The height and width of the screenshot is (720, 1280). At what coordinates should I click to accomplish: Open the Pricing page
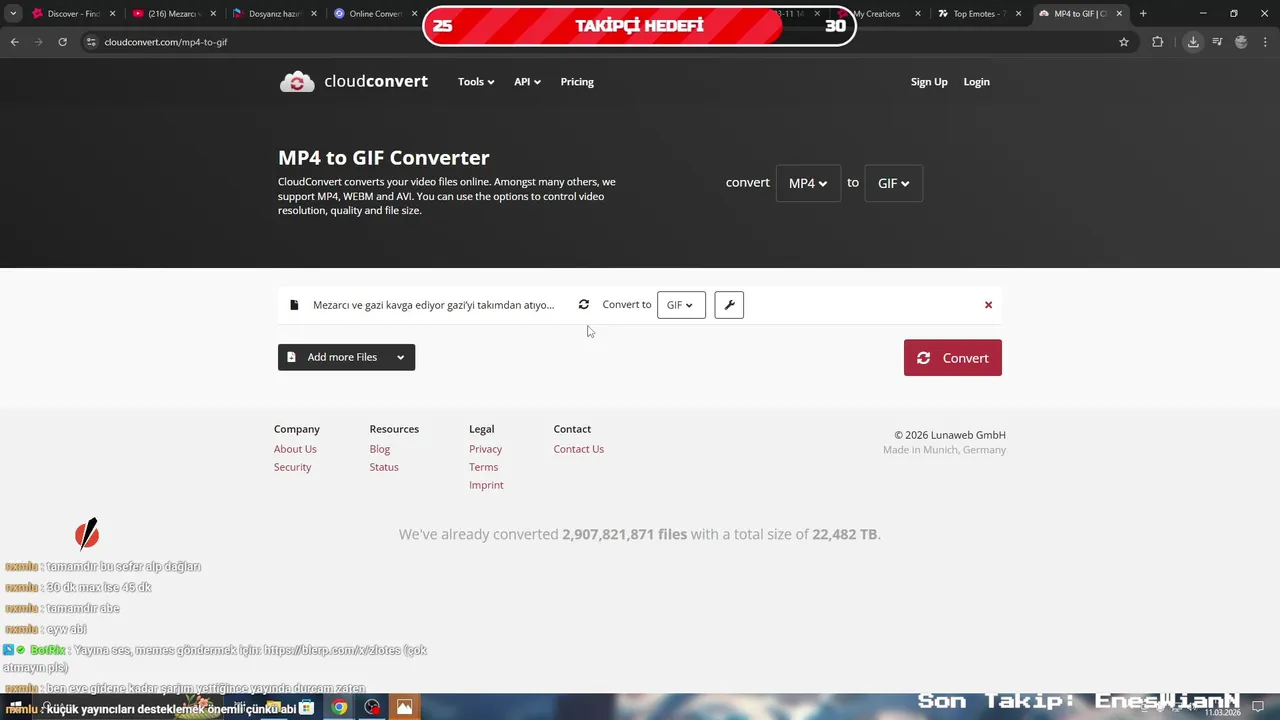(x=577, y=82)
